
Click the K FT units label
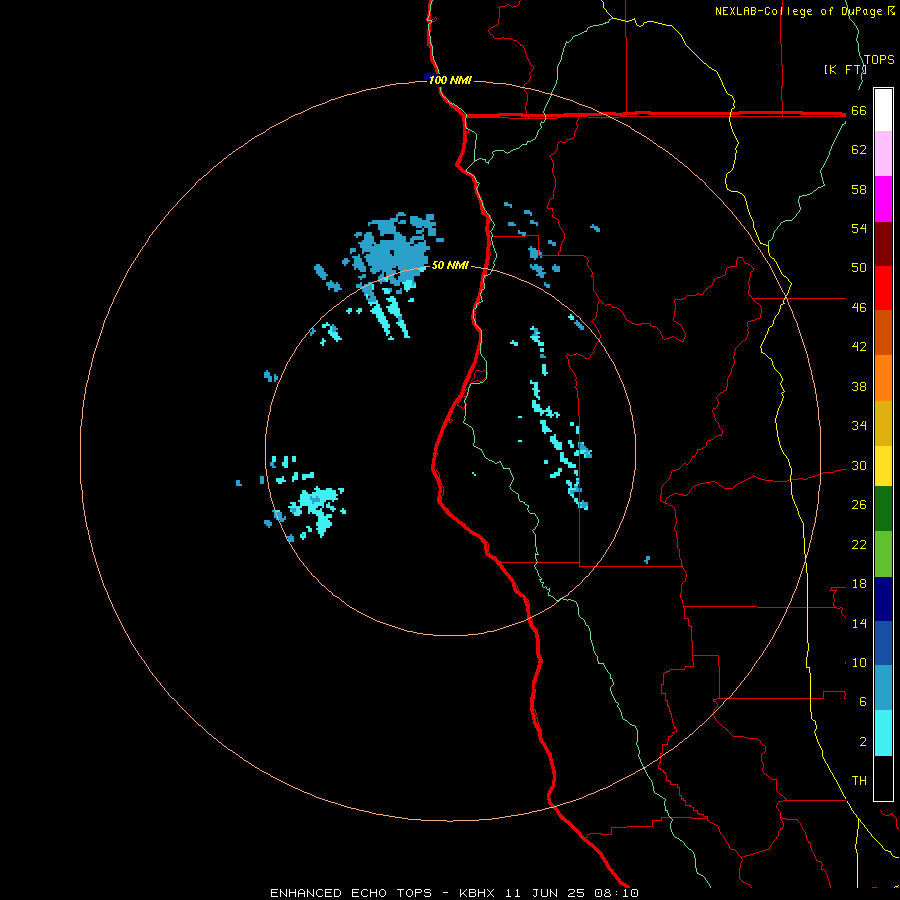click(x=844, y=69)
